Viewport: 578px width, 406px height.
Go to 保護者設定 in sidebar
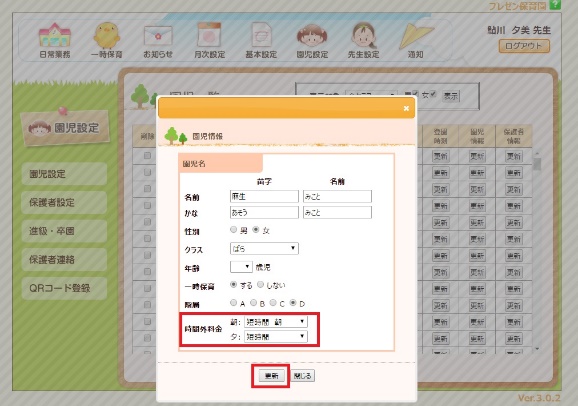coord(64,202)
